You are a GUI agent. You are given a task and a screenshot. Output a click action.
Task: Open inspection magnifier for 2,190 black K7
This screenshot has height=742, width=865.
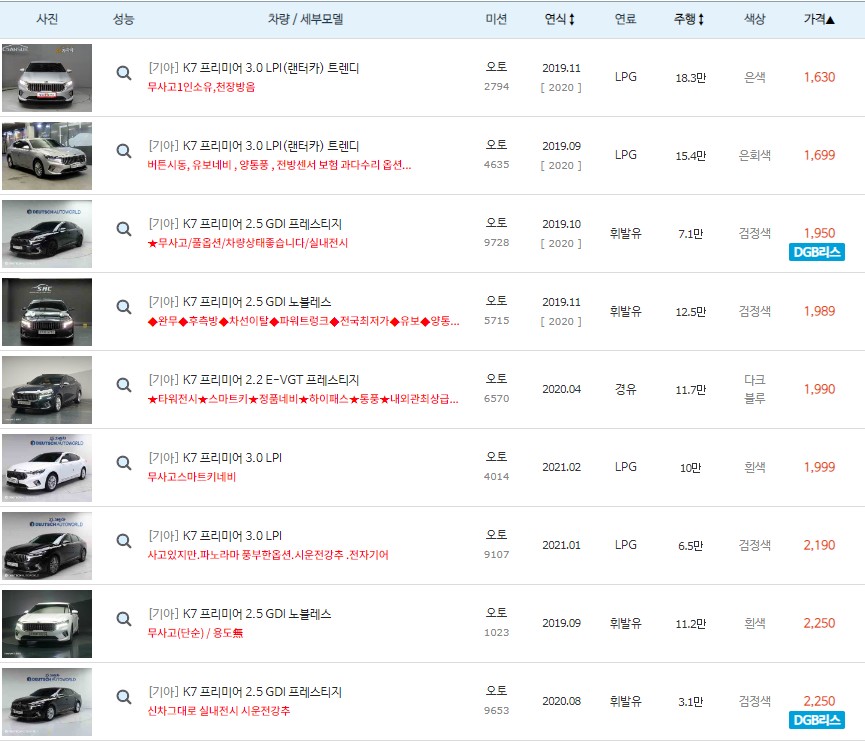pyautogui.click(x=124, y=541)
